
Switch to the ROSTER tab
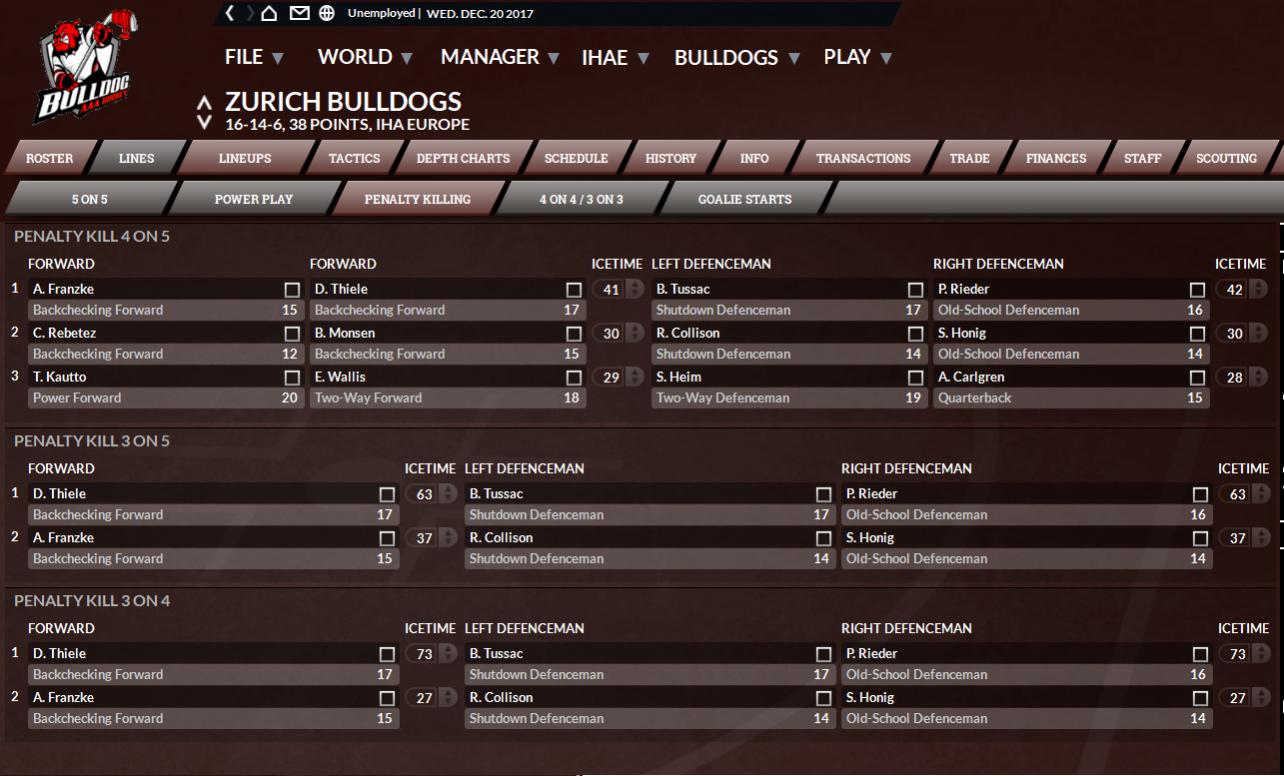49,158
